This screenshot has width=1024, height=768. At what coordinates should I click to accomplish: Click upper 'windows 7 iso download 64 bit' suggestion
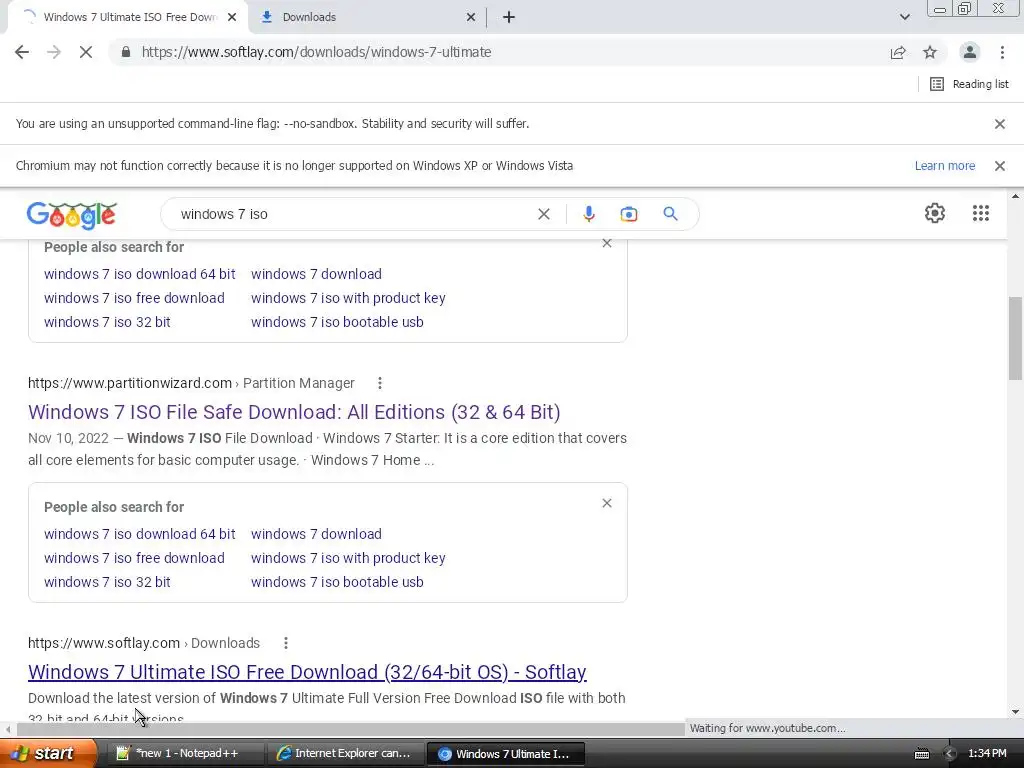(x=140, y=274)
